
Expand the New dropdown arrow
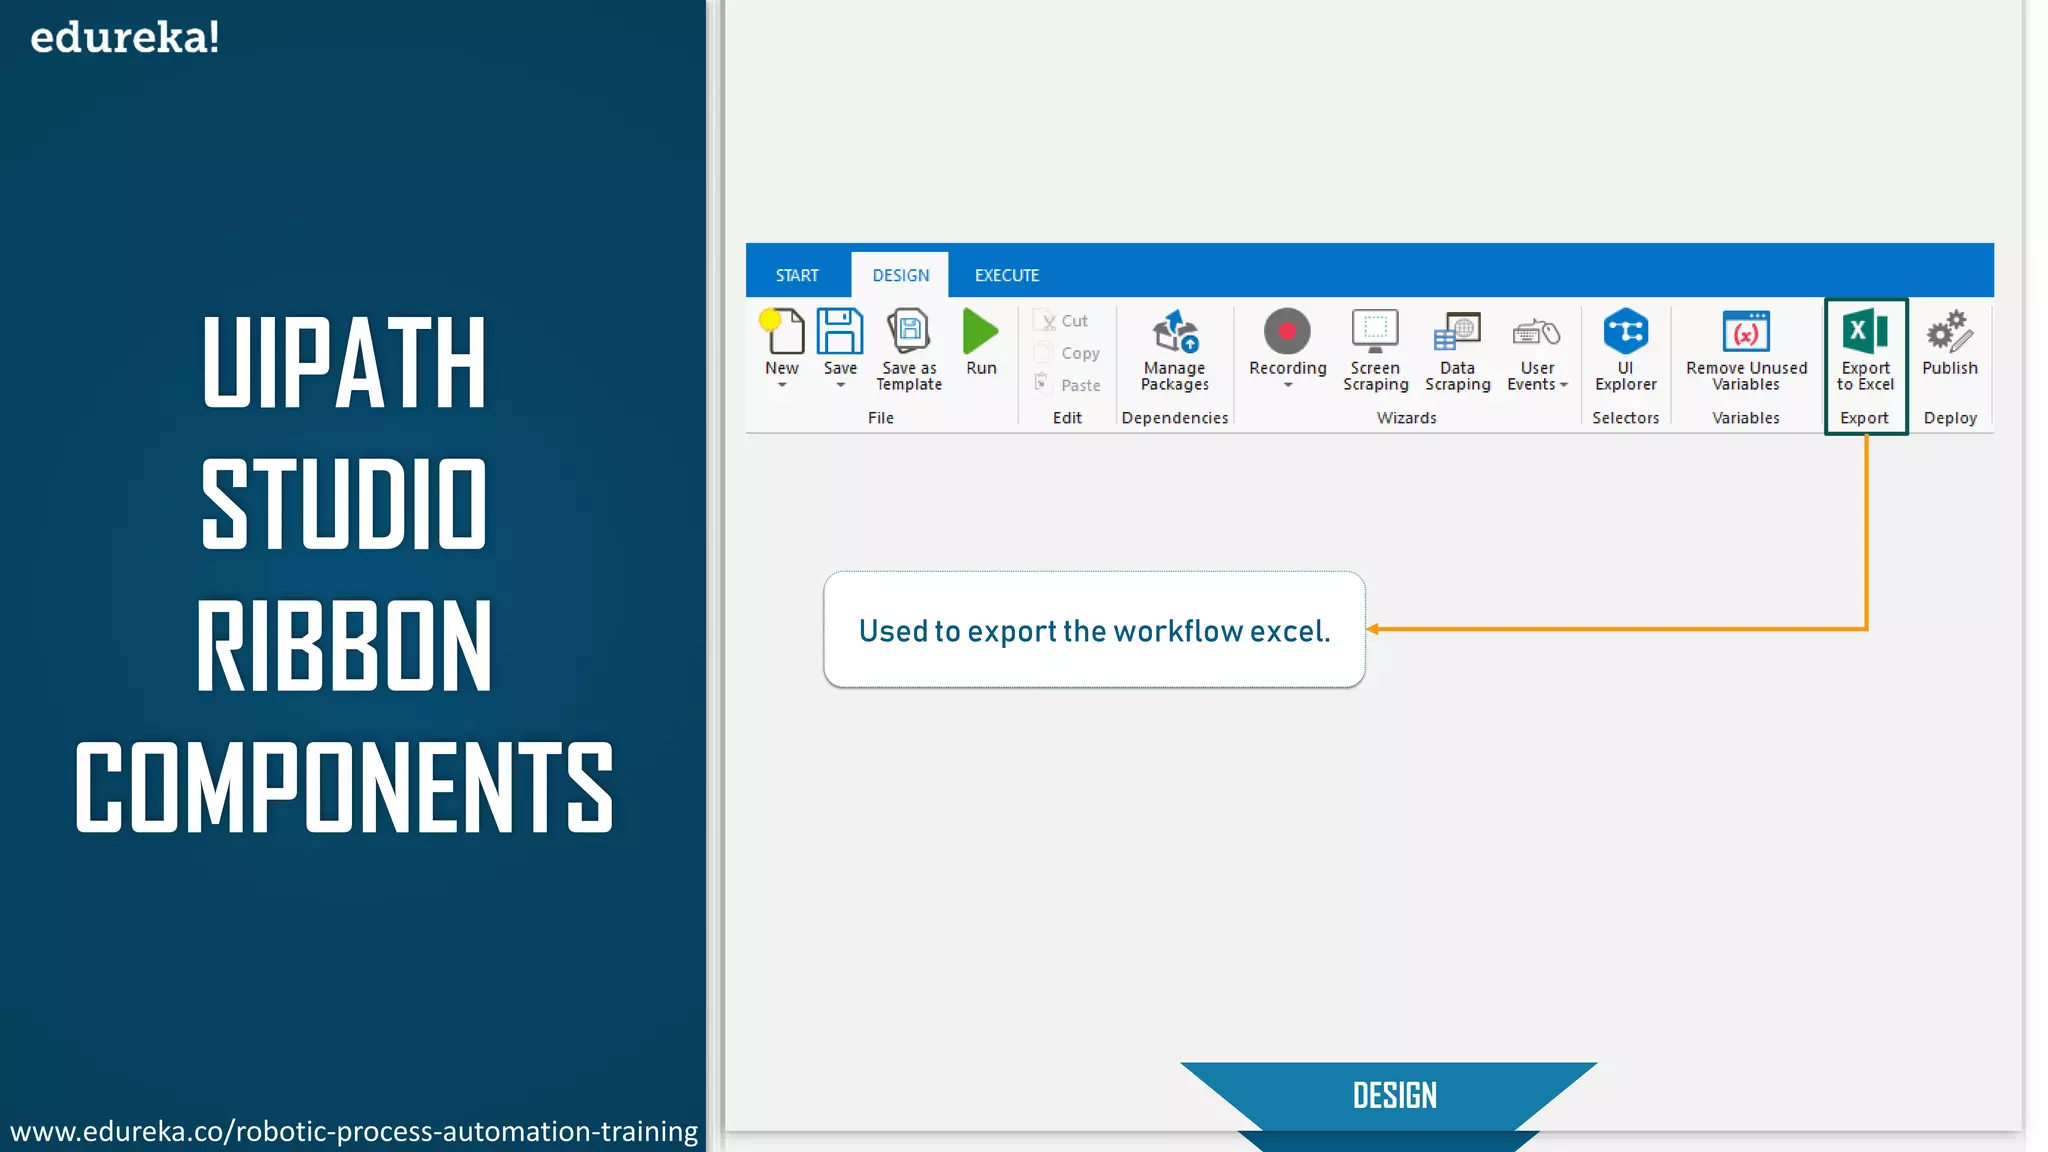(782, 386)
